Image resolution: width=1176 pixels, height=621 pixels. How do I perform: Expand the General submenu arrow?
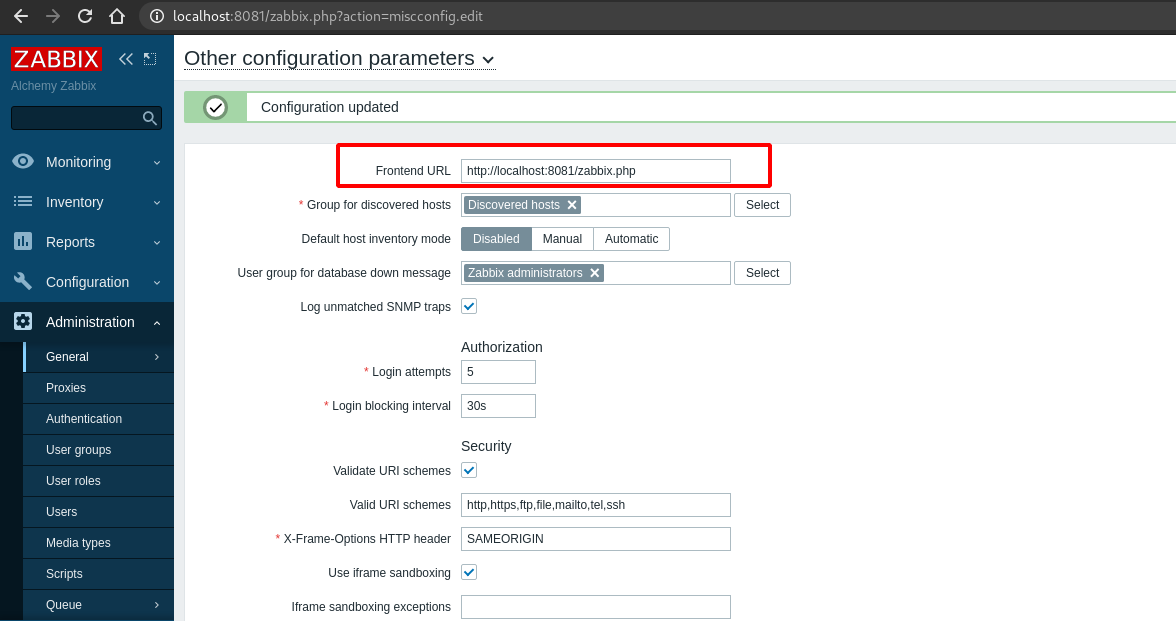pos(157,356)
